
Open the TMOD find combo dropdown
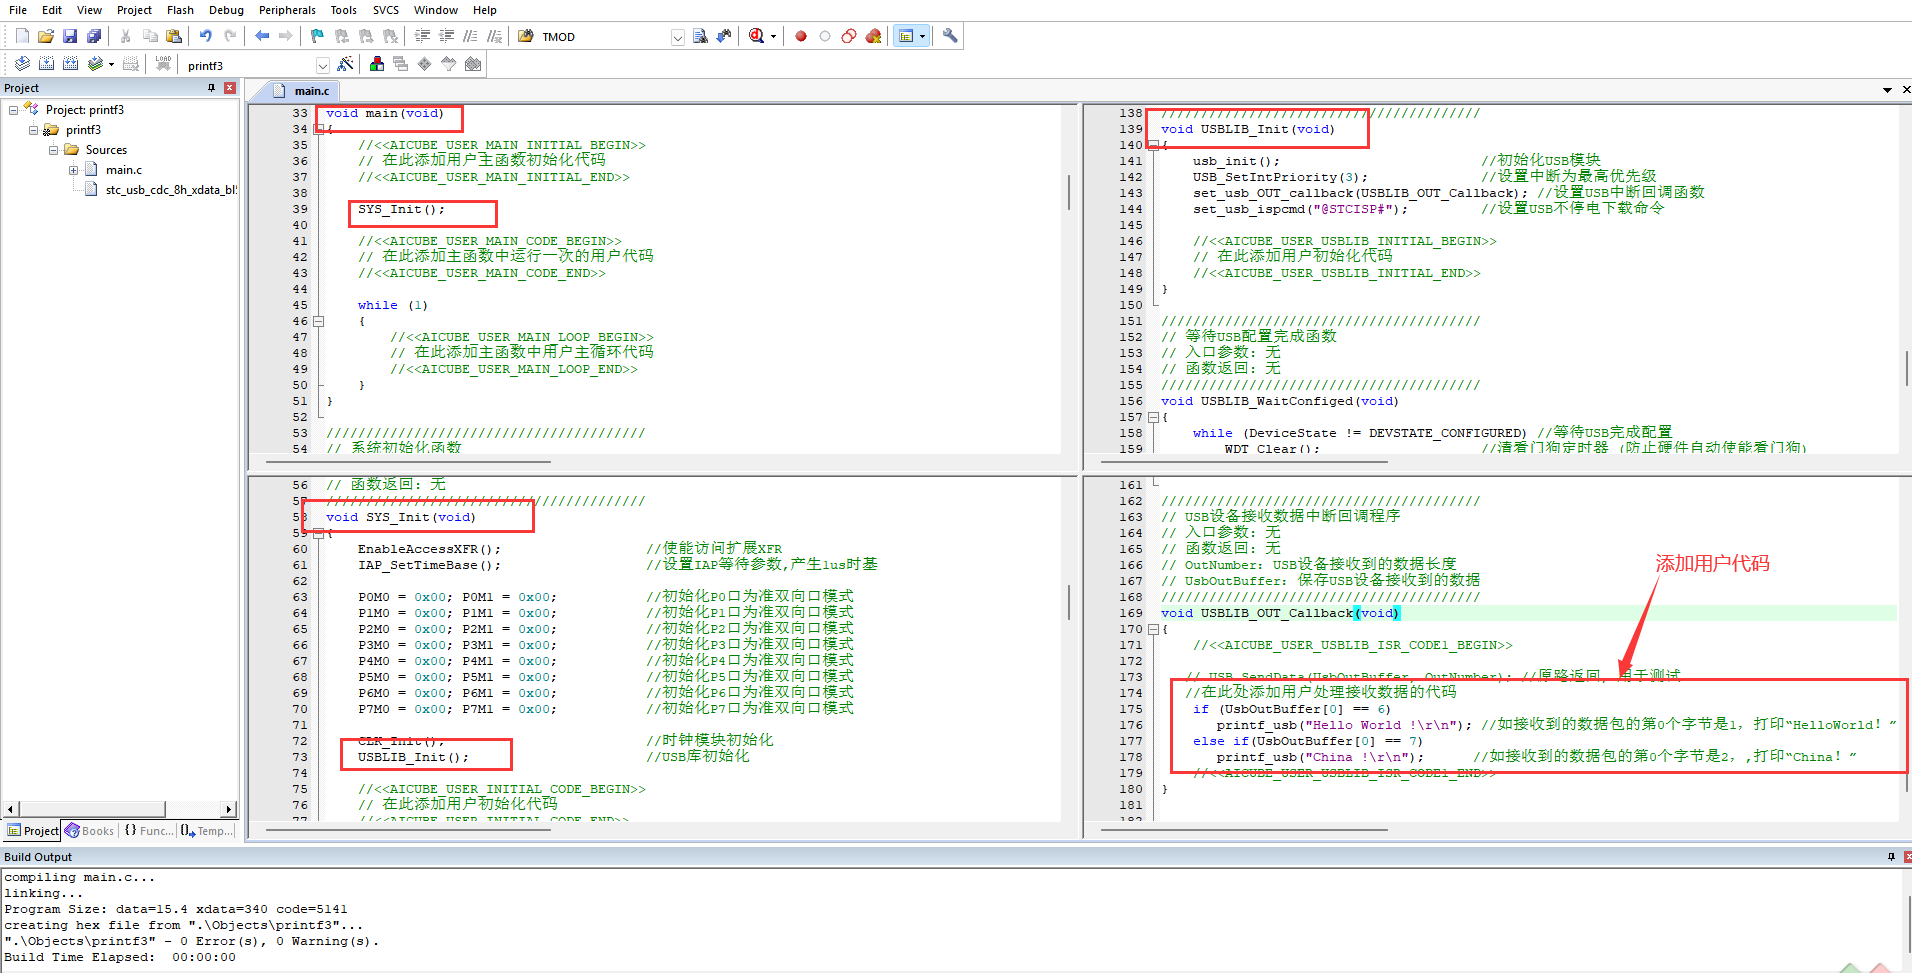coord(677,37)
